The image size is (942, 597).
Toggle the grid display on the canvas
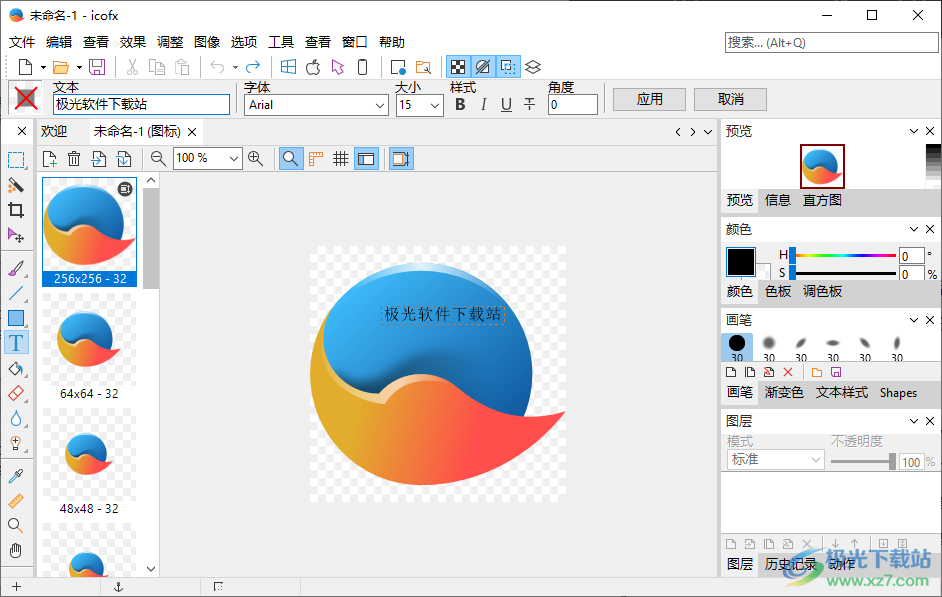coord(340,158)
